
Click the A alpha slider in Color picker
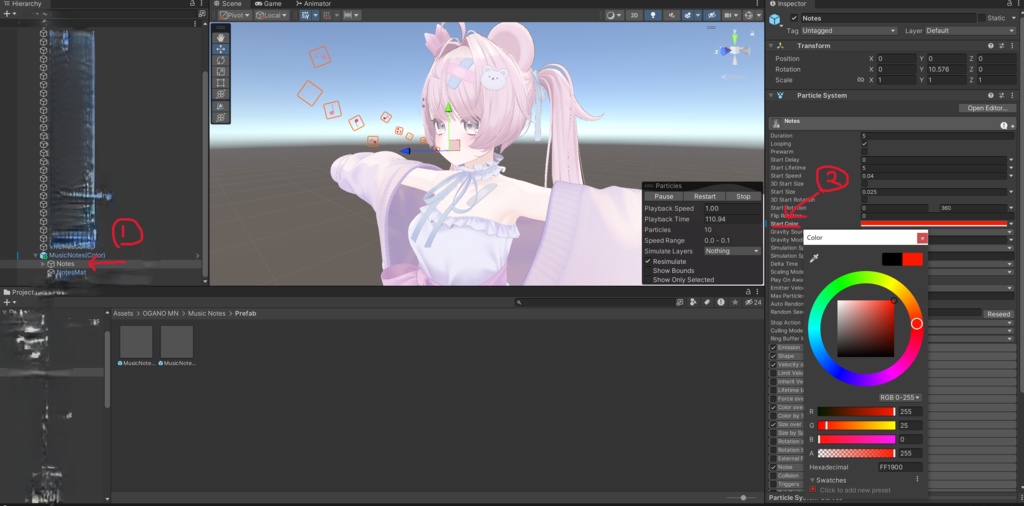tap(856, 453)
